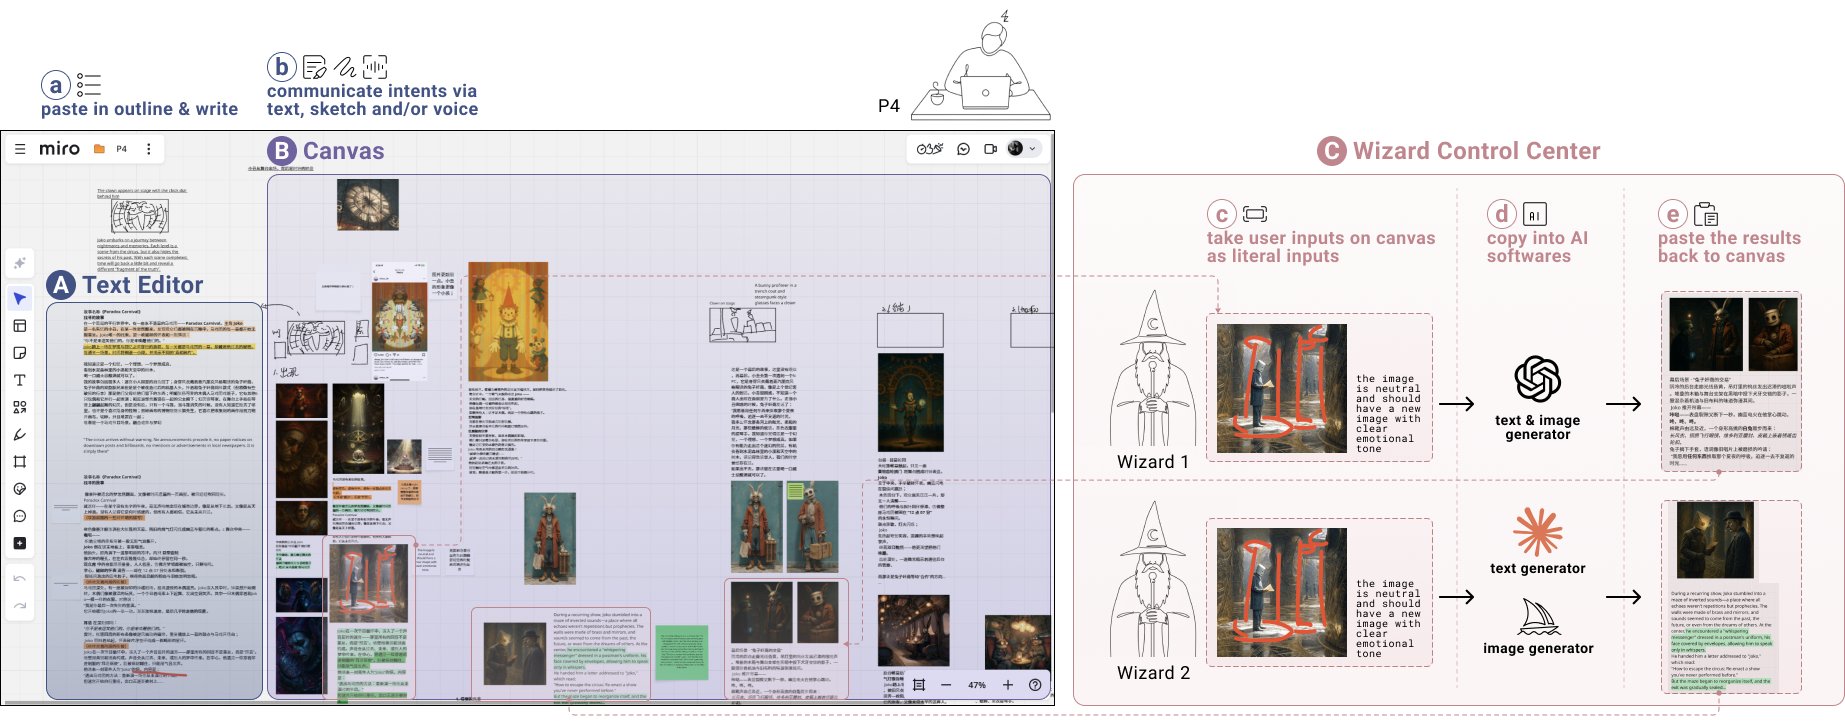Image resolution: width=1845 pixels, height=723 pixels.
Task: Click the miro logo to go home
Action: click(59, 149)
